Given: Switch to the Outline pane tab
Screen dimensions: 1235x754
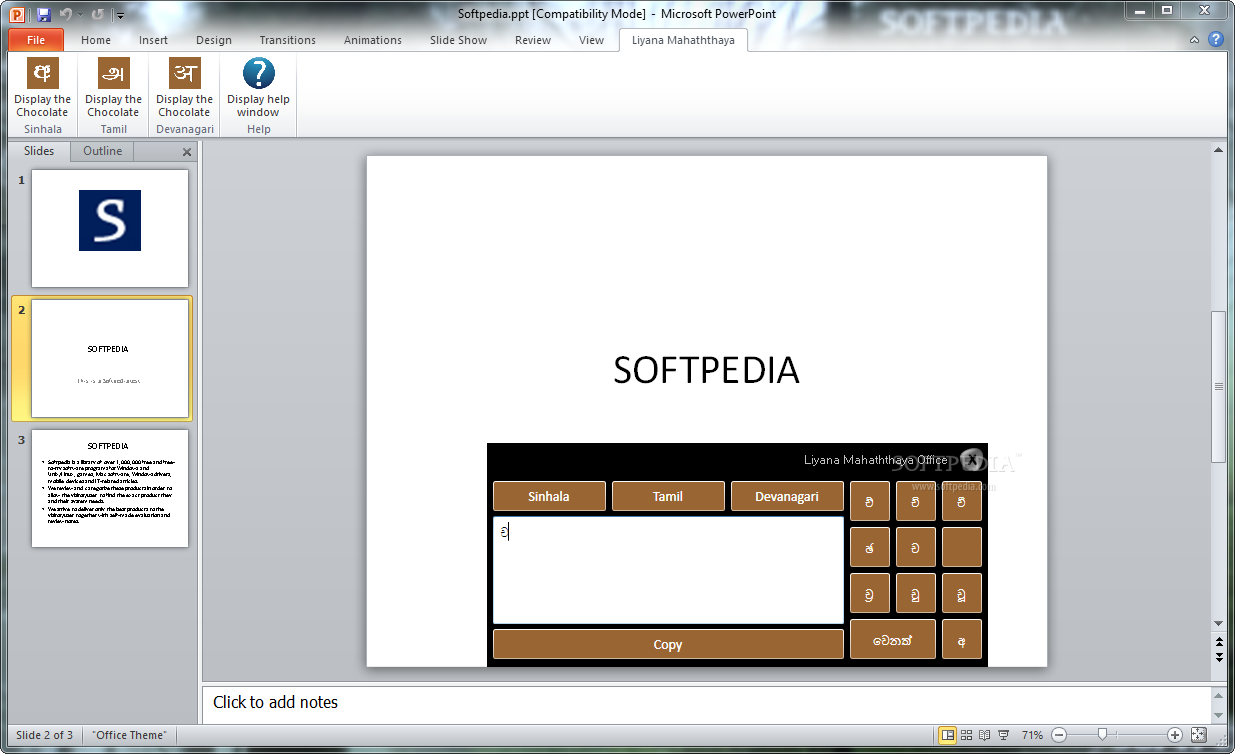Looking at the screenshot, I should (x=103, y=152).
